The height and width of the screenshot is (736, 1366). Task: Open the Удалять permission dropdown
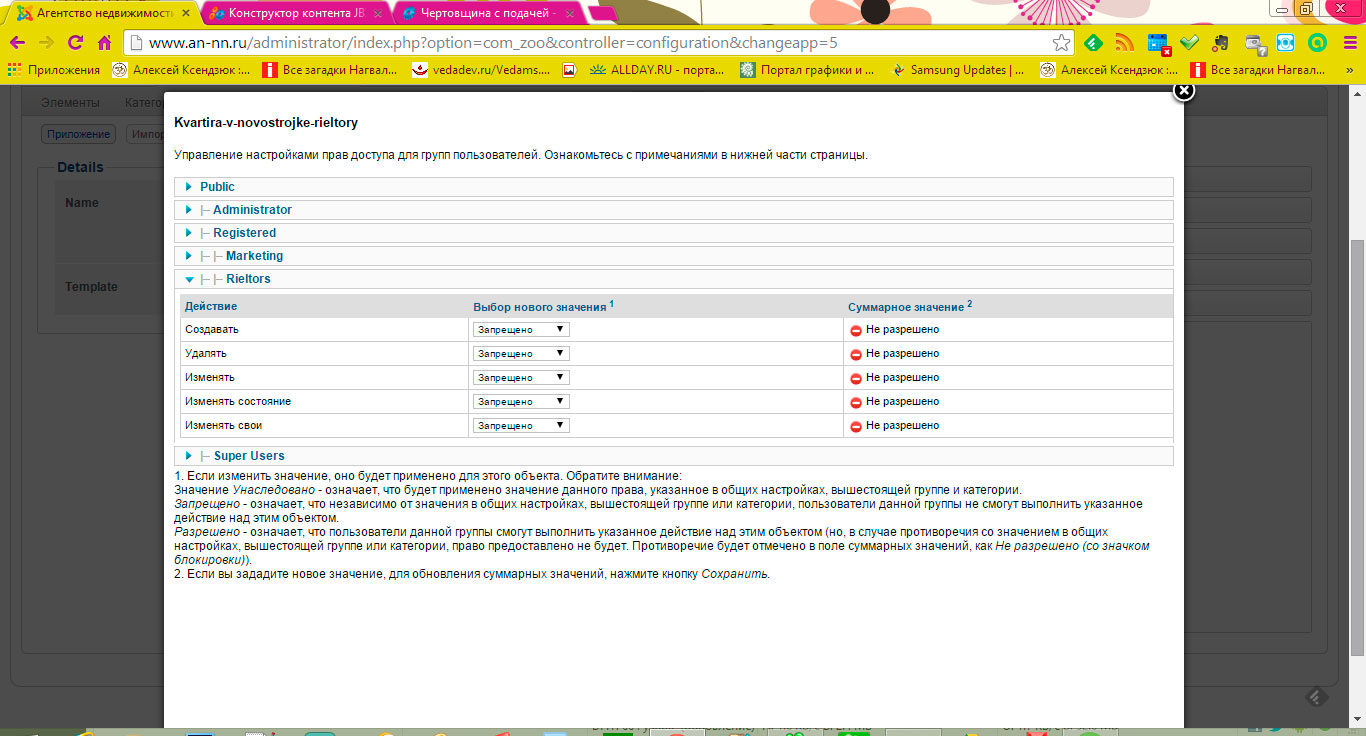pos(521,354)
